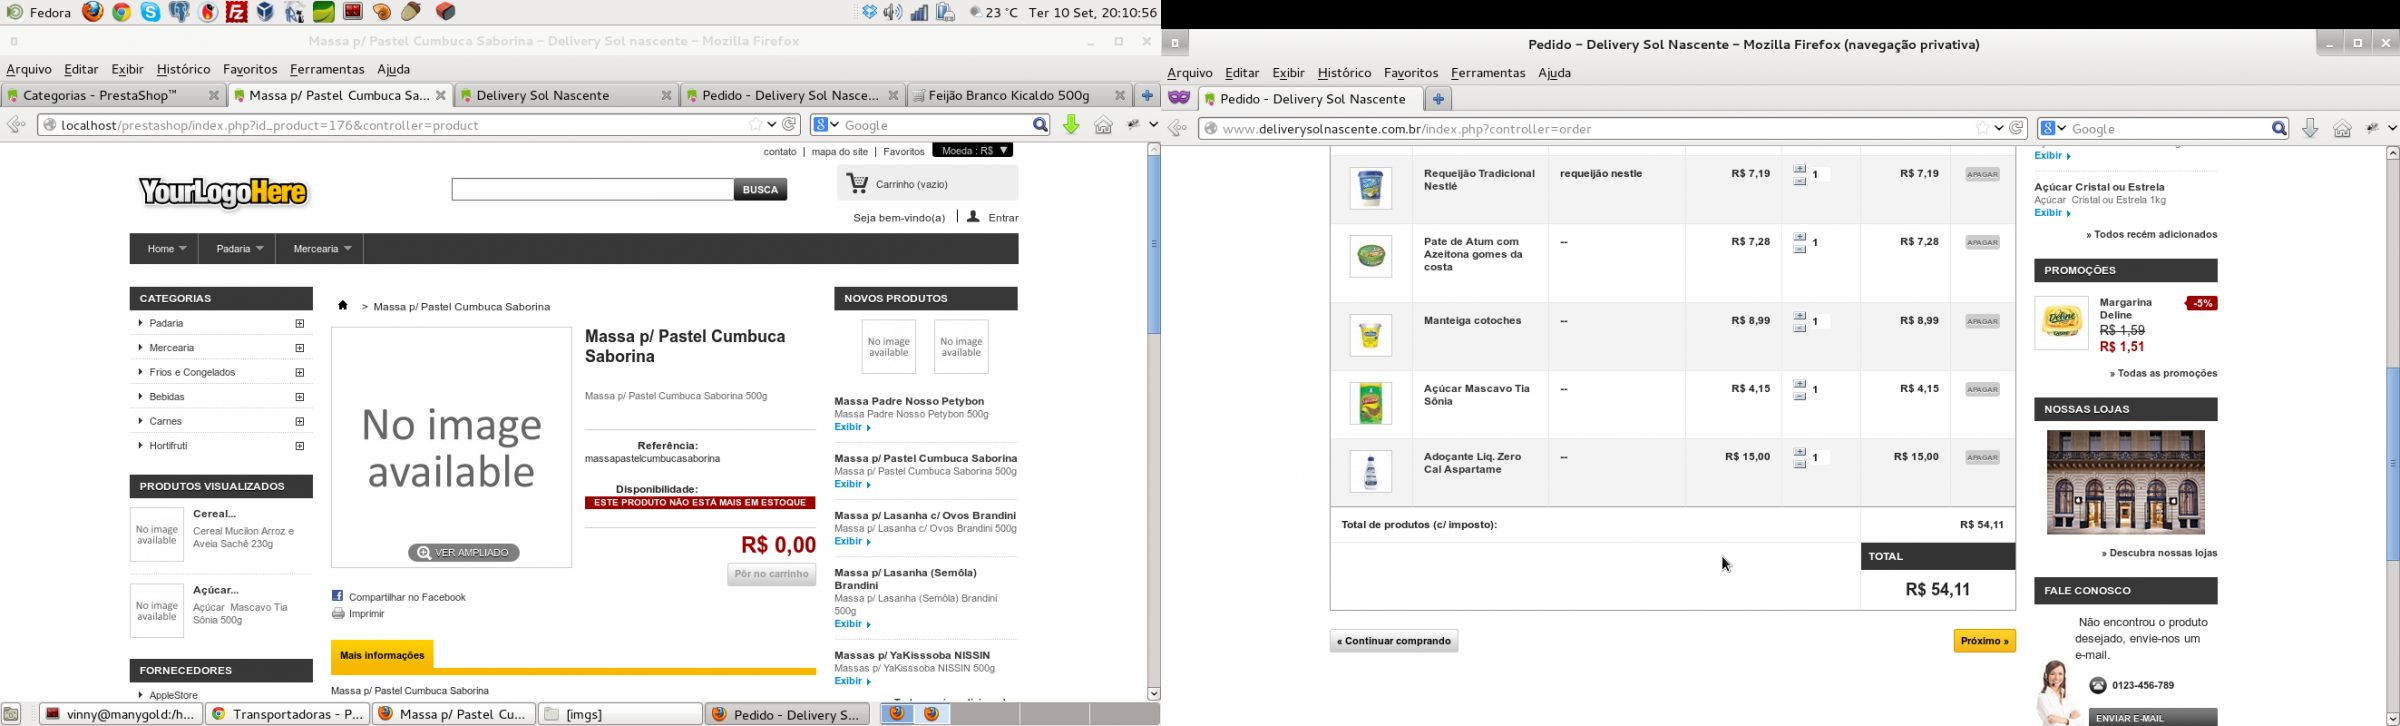The image size is (2400, 726).
Task: Open Ferramentas menu in left Firefox
Action: tap(327, 69)
